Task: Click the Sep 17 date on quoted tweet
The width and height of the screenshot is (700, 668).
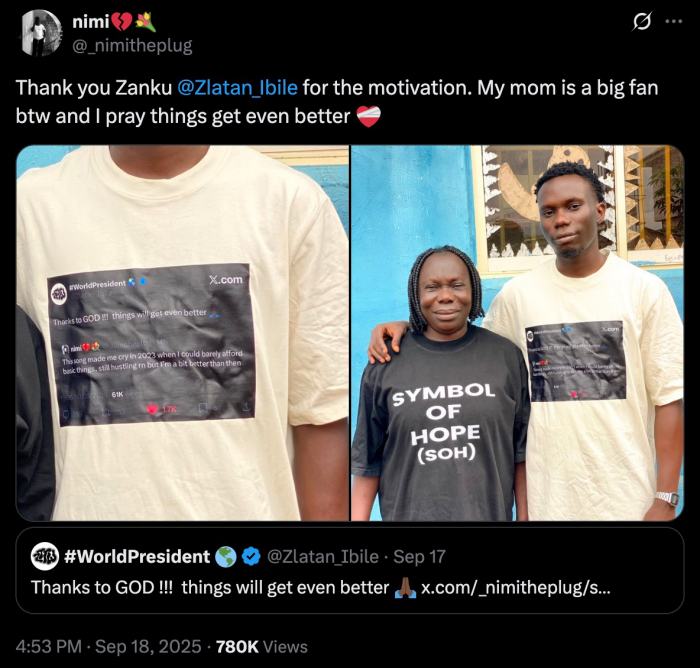Action: click(421, 557)
